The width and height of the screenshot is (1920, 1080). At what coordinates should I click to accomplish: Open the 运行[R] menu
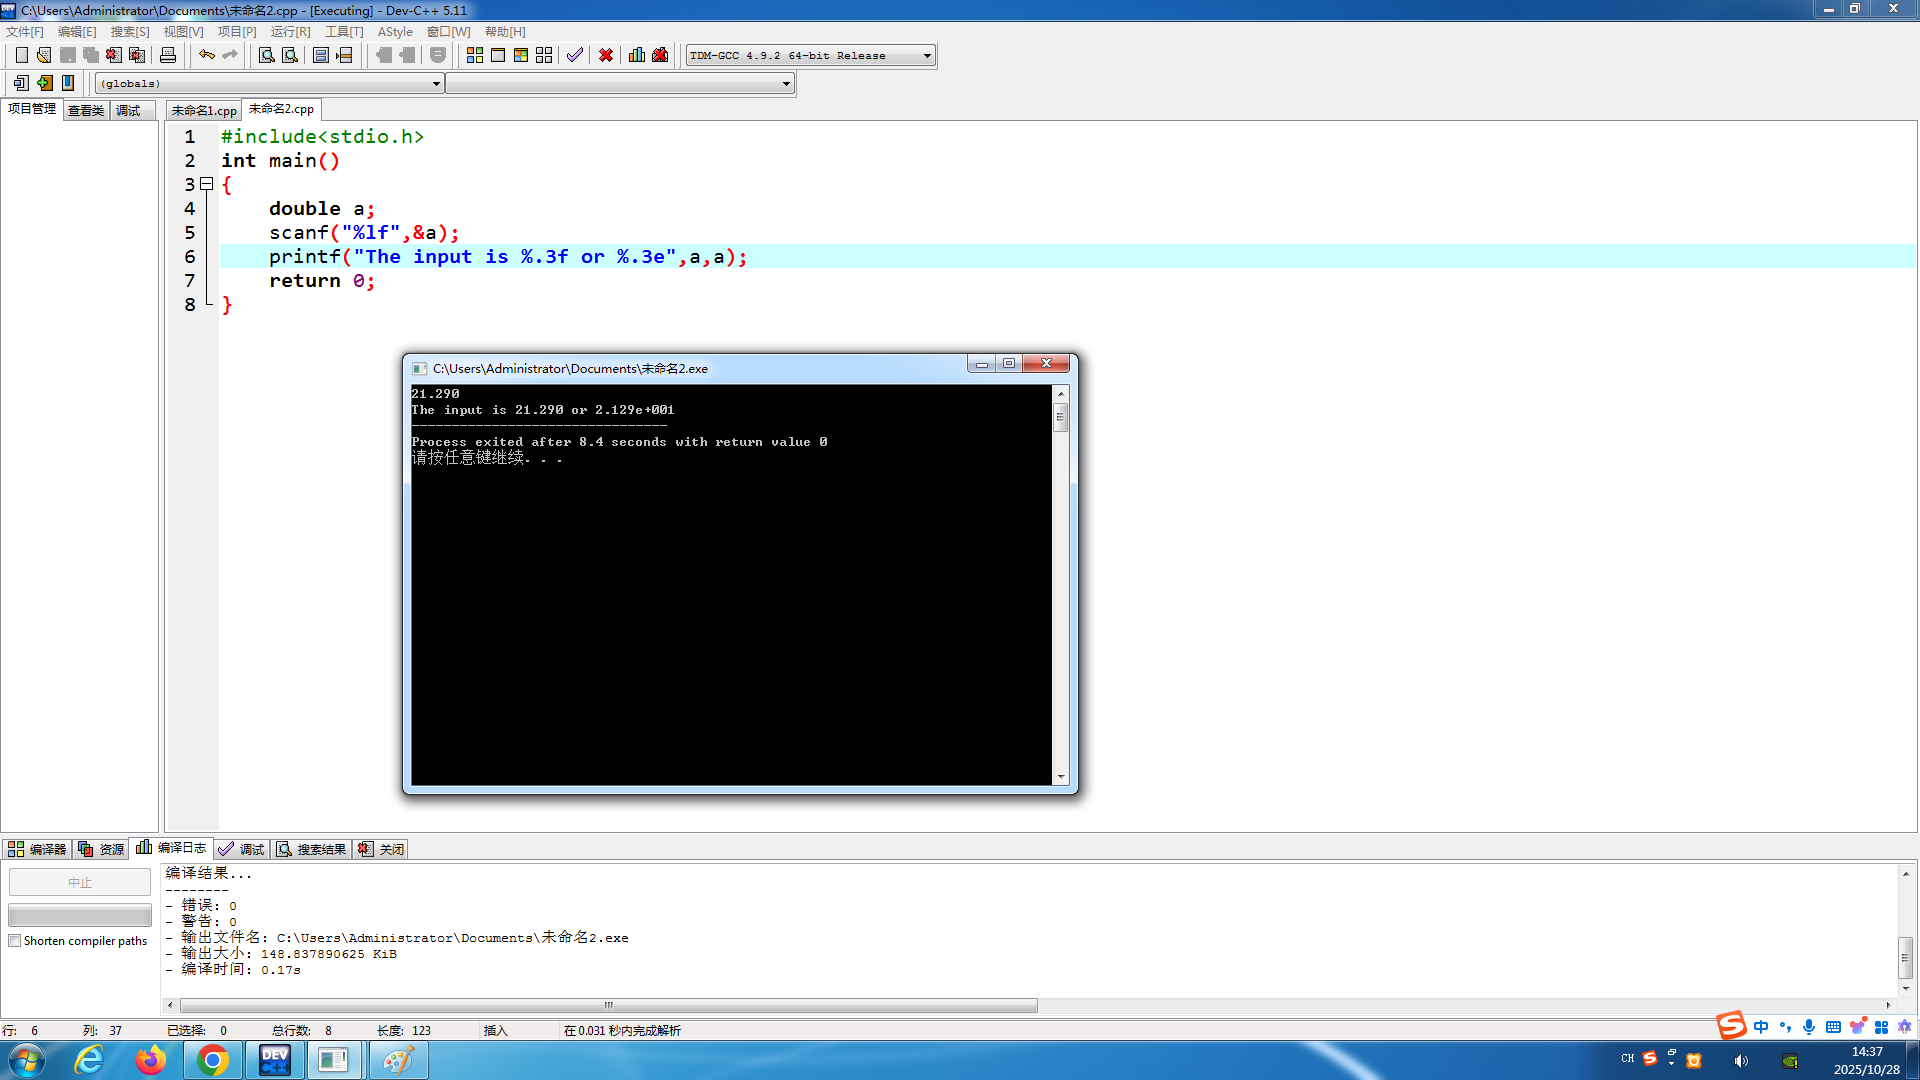coord(290,32)
